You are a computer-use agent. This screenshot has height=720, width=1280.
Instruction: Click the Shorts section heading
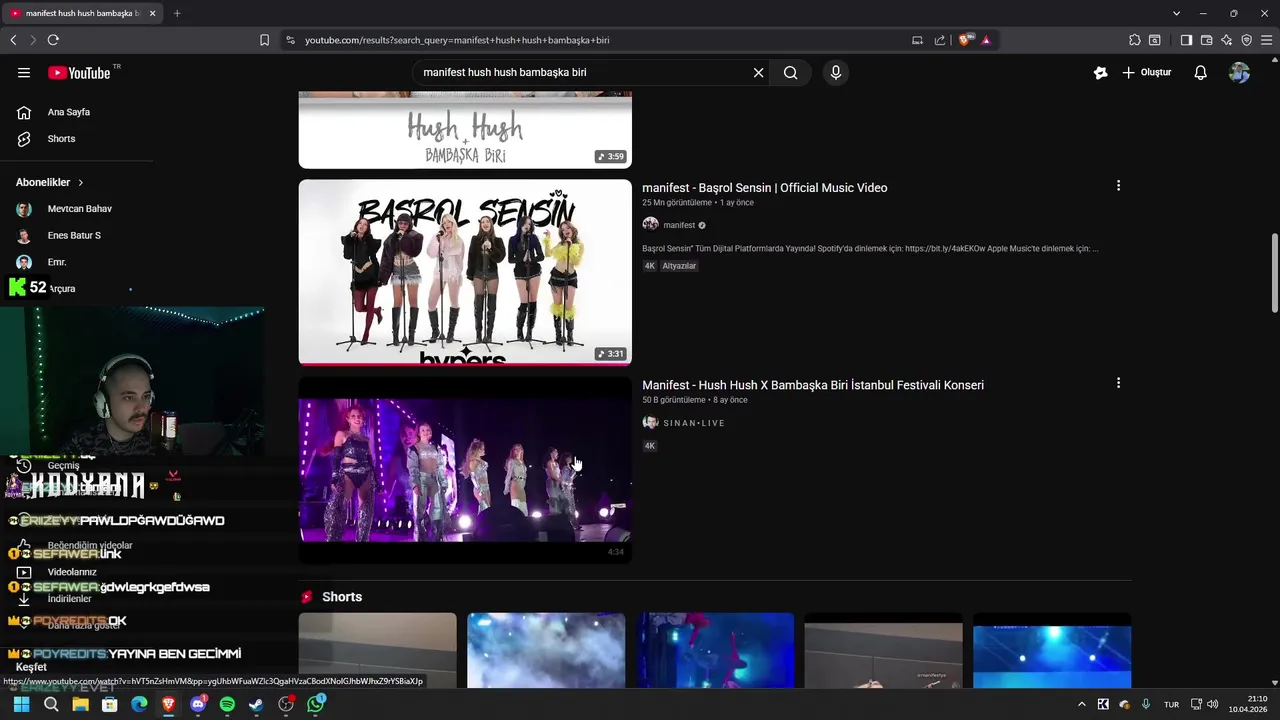coord(342,597)
